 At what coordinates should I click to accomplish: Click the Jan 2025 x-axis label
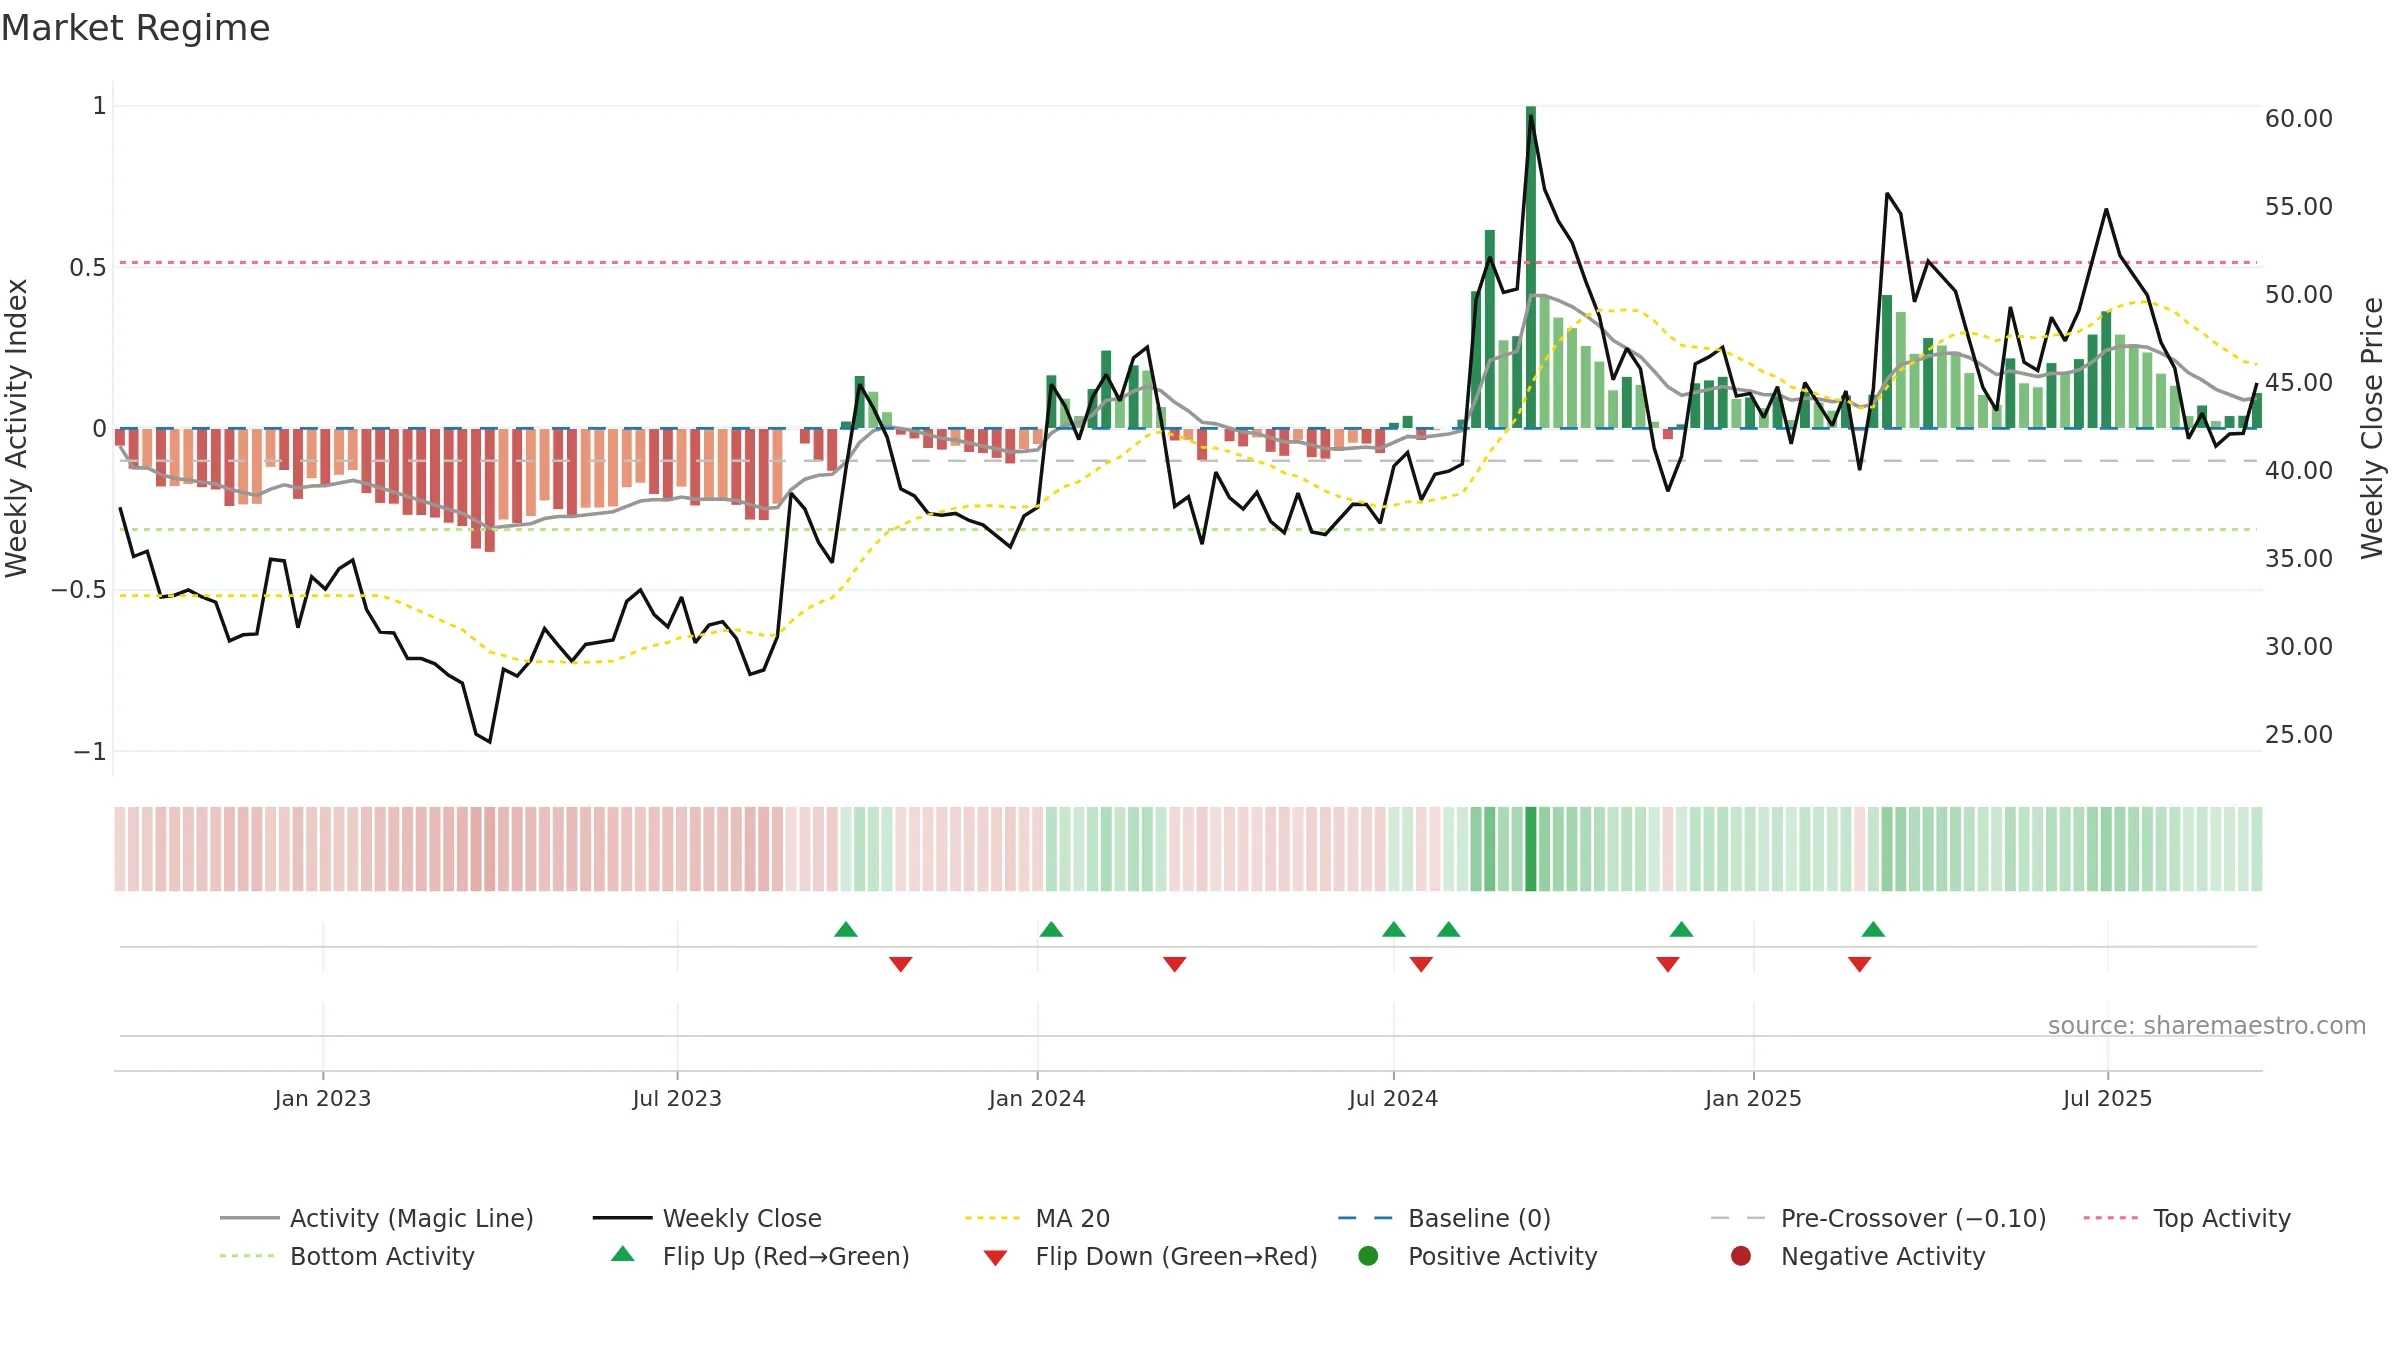tap(1753, 1098)
